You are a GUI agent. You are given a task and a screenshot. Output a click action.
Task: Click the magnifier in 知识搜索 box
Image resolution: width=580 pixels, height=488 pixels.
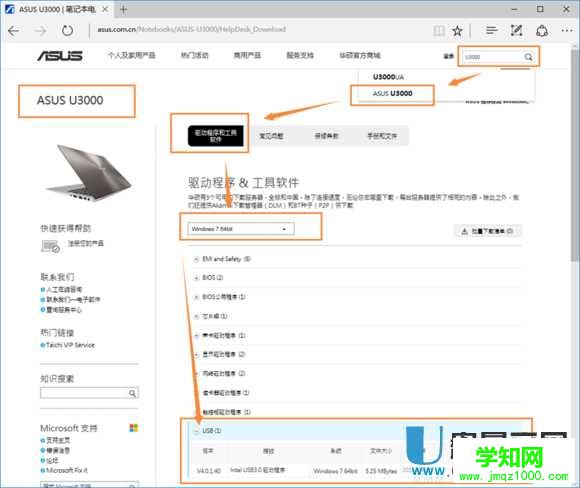point(132,393)
